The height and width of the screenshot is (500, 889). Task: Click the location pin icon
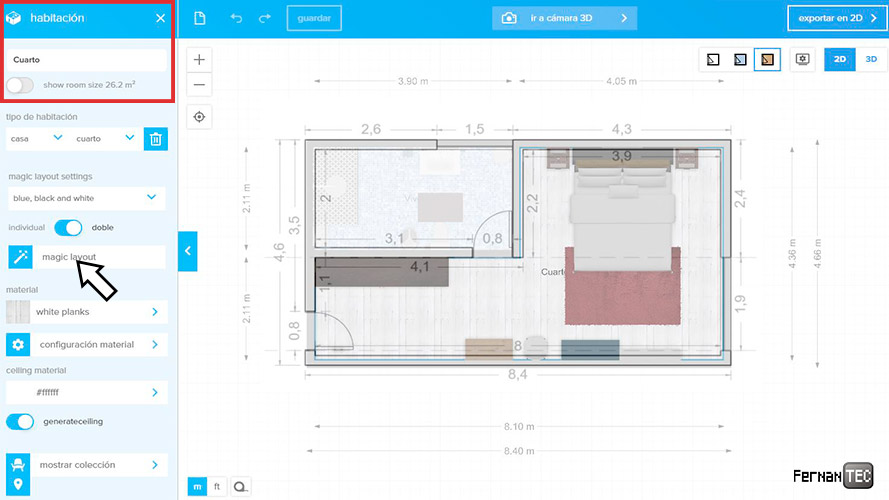pos(18,485)
